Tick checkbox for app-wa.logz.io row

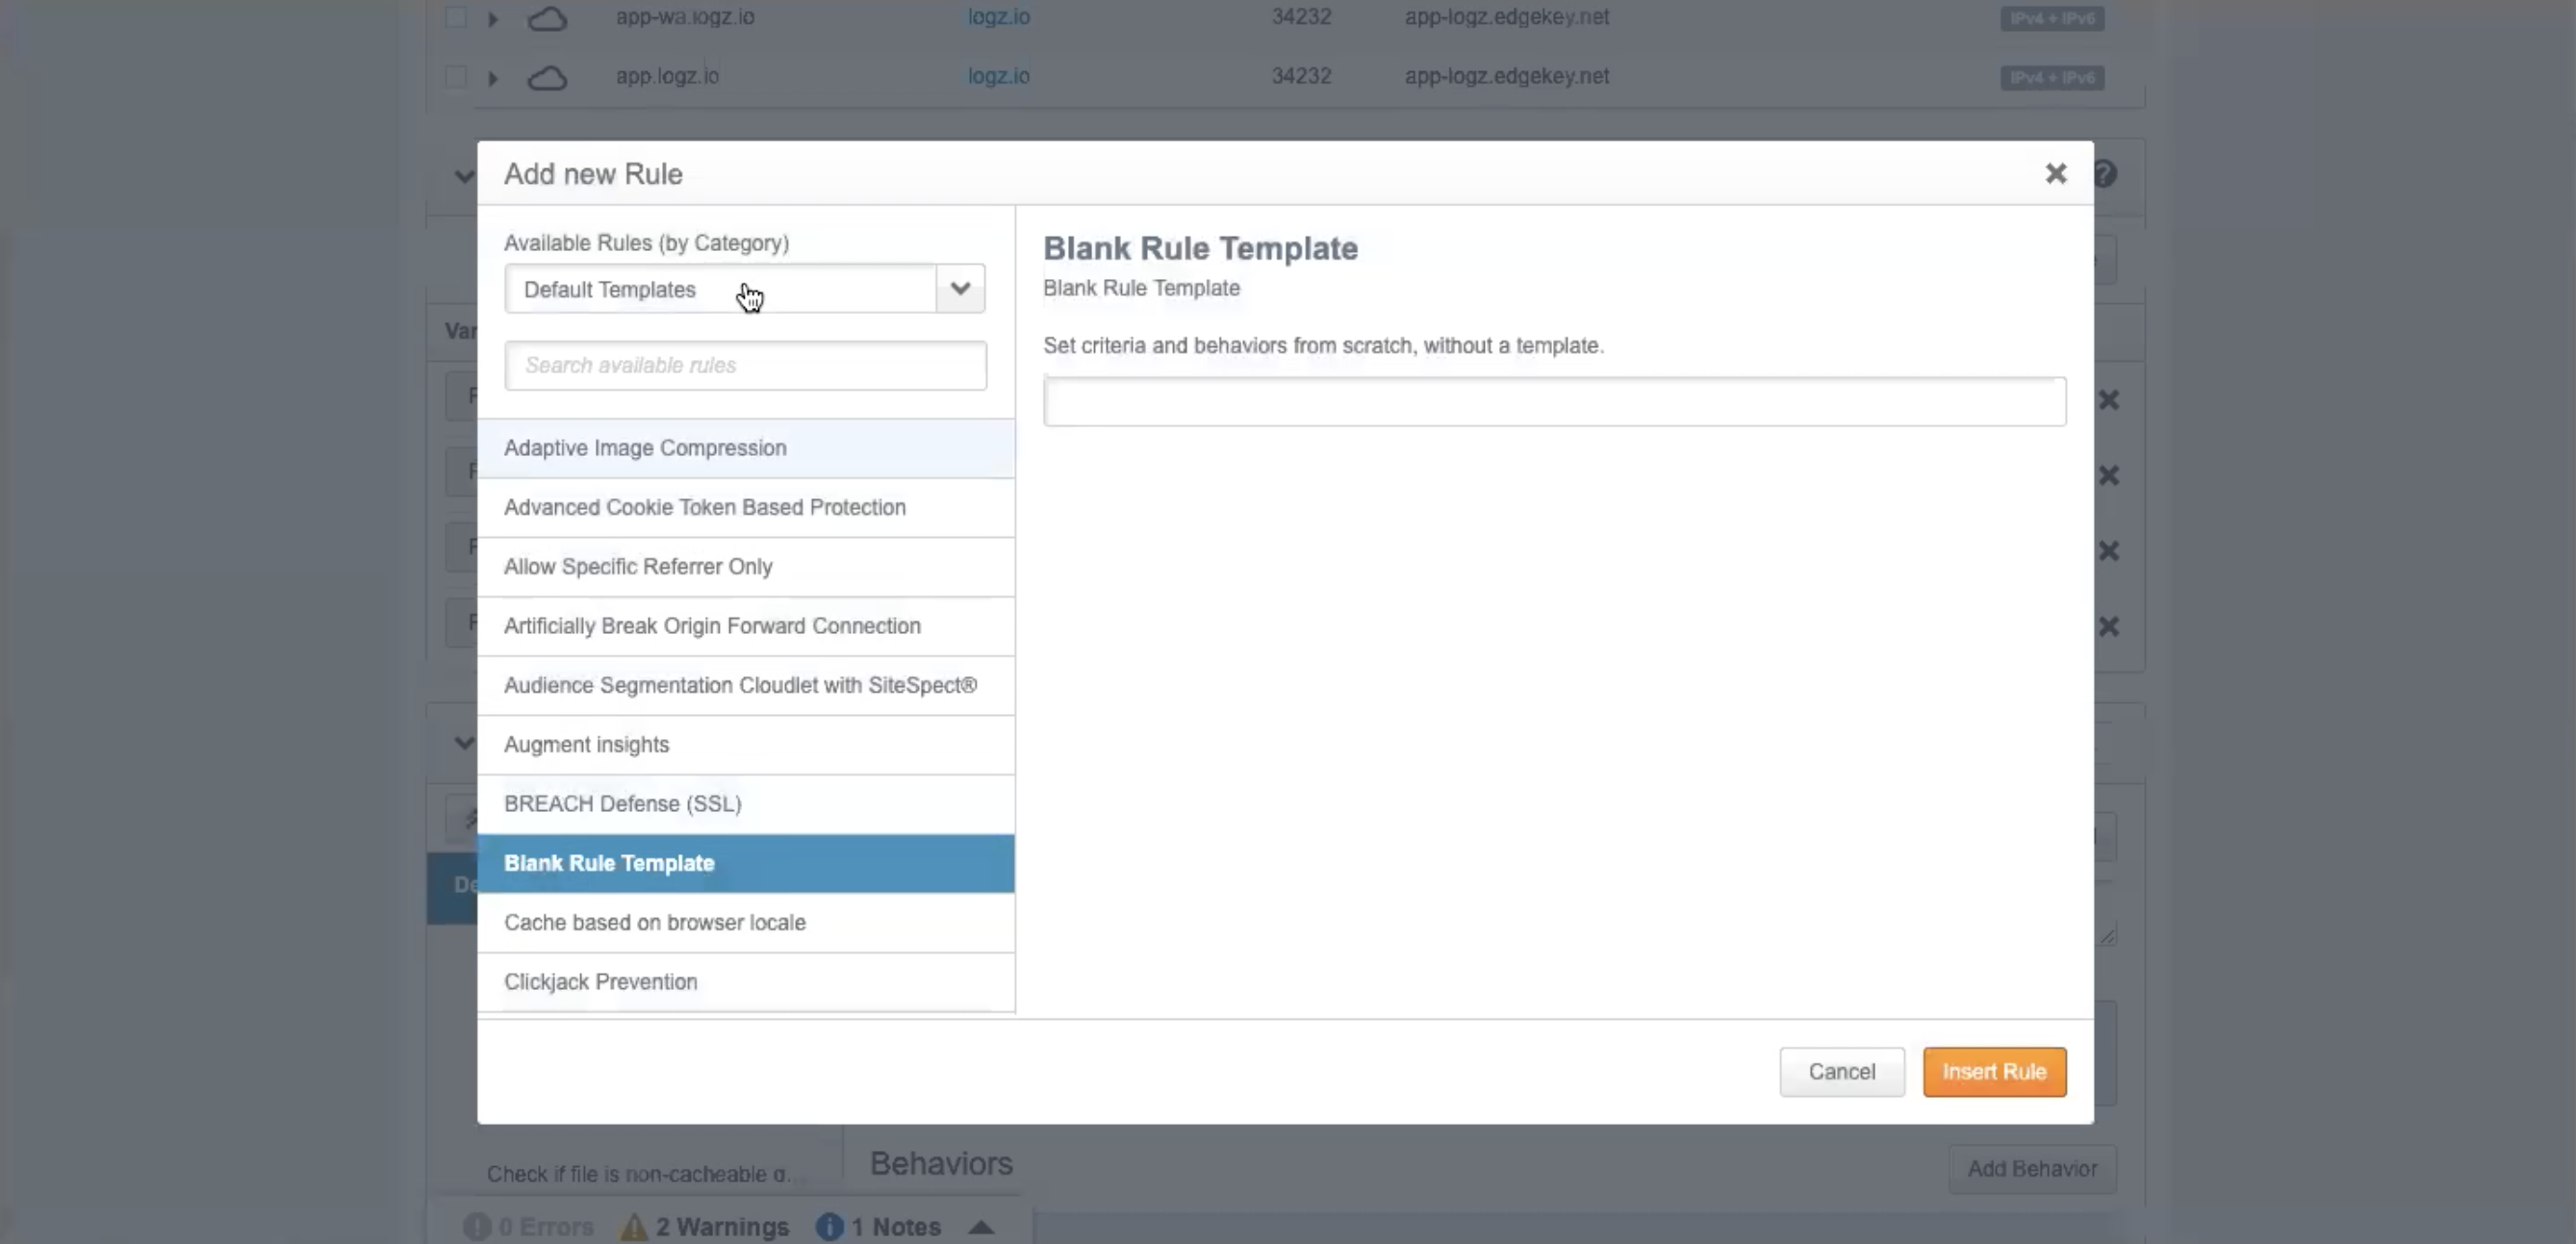[x=455, y=18]
